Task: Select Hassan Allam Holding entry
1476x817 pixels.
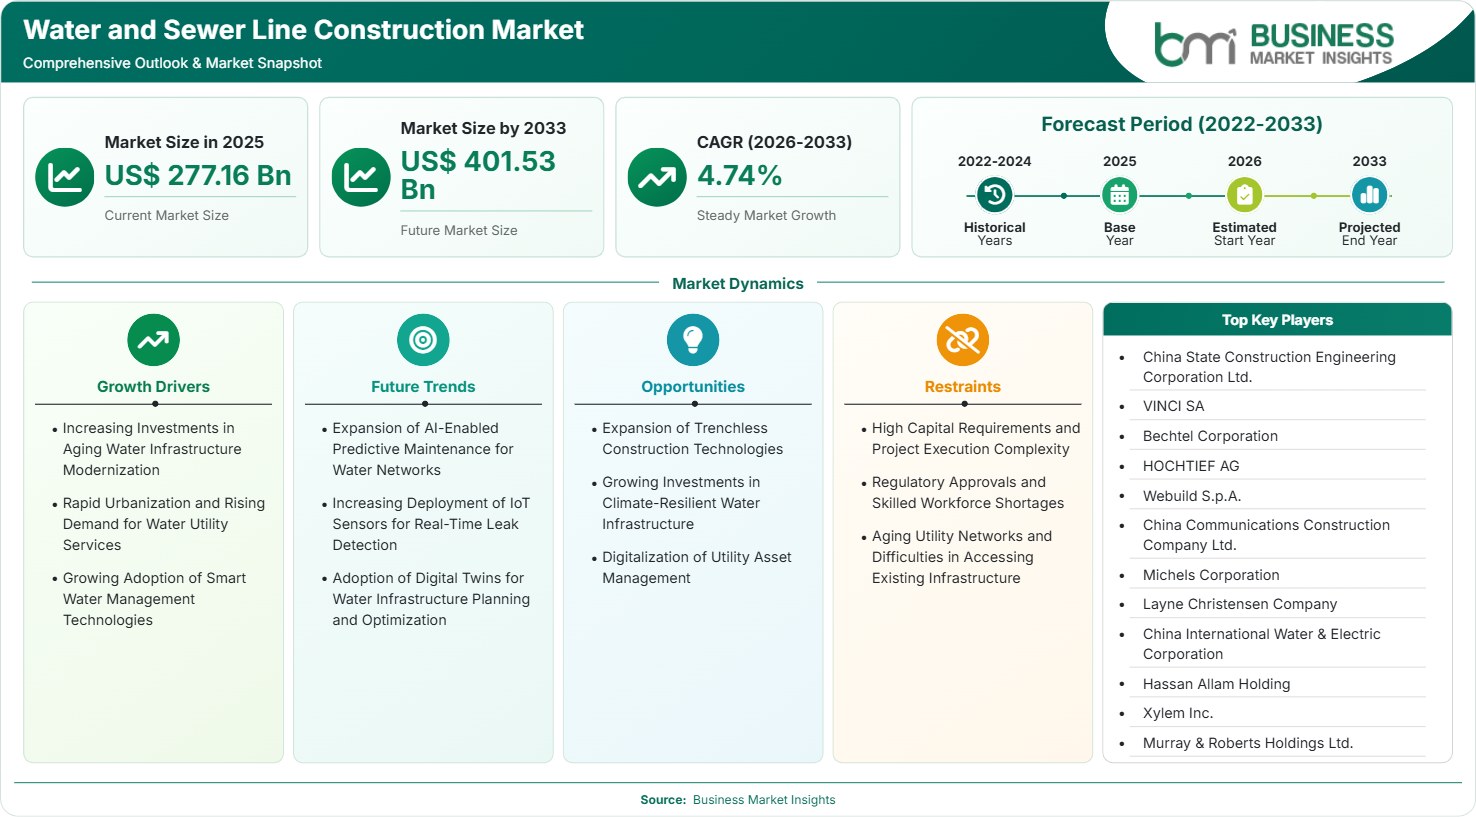Action: [x=1216, y=684]
